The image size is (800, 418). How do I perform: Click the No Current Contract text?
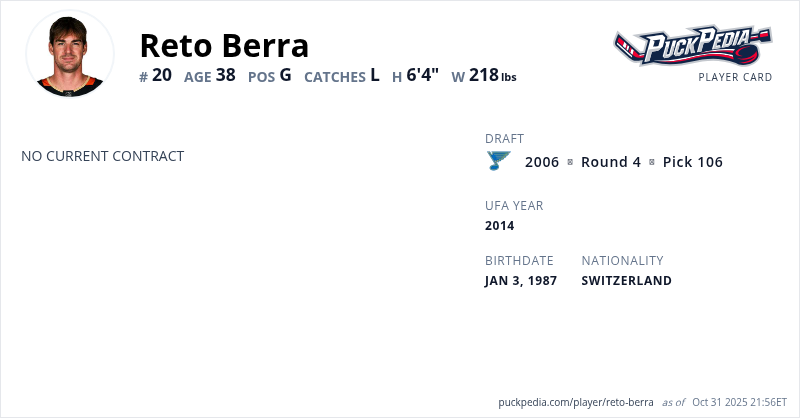pos(102,156)
